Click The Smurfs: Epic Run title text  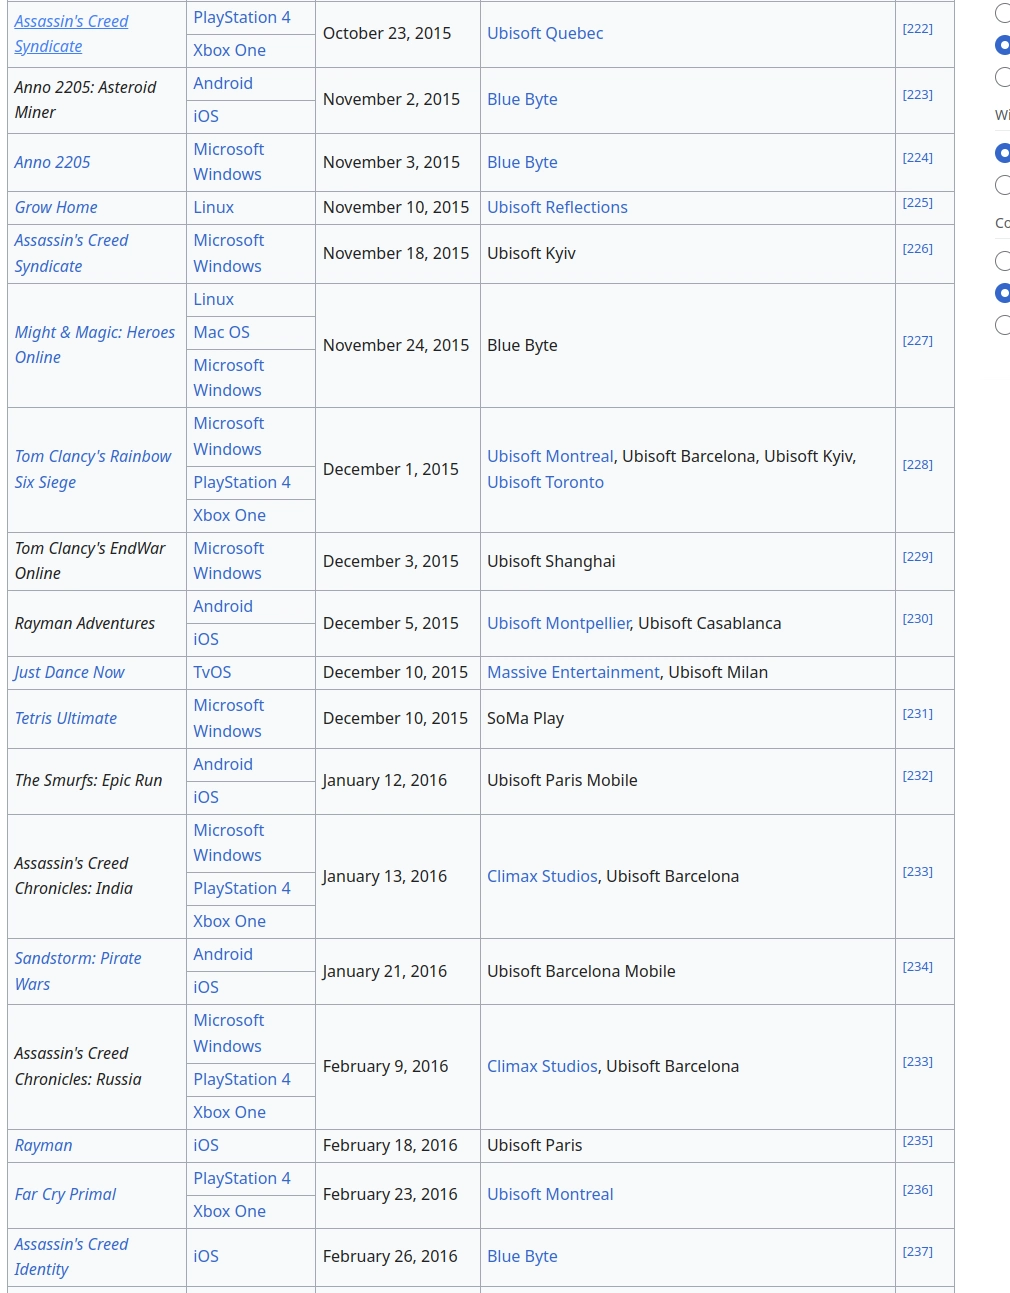click(88, 780)
